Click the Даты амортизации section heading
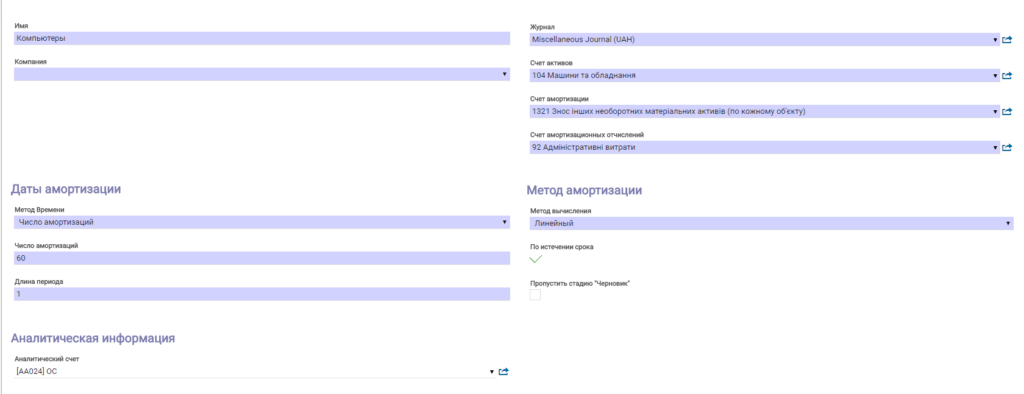The height and width of the screenshot is (394, 1024). (x=66, y=189)
